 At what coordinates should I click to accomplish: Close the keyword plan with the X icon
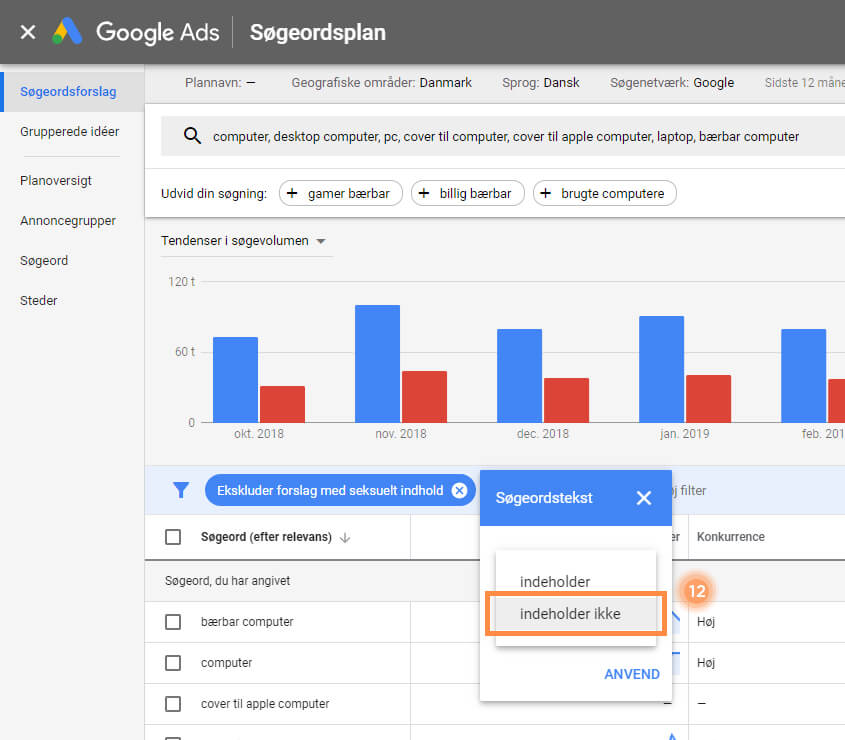[x=28, y=32]
